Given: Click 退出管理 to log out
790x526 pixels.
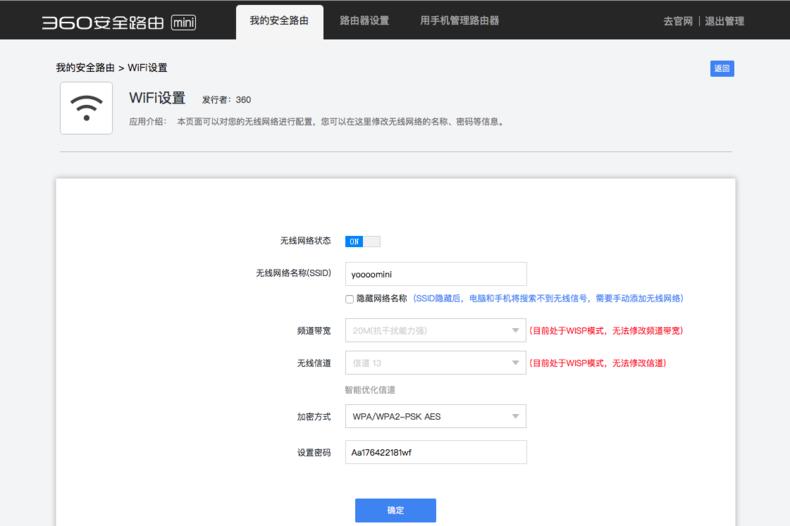Looking at the screenshot, I should pos(724,21).
